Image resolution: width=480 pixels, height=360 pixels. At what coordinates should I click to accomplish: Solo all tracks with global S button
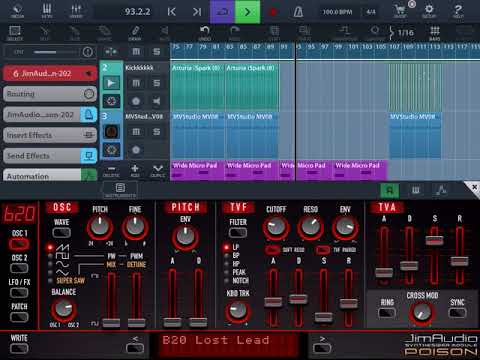pyautogui.click(x=156, y=52)
